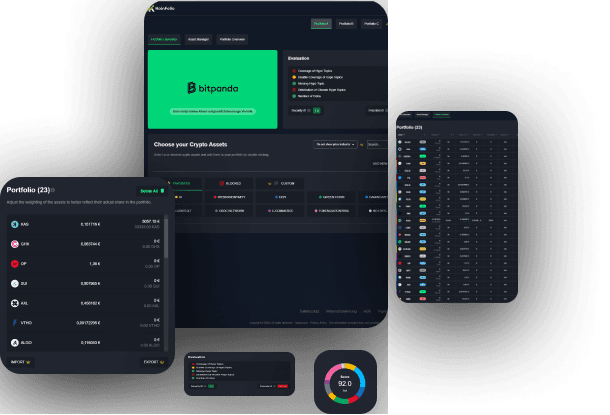Switch to the Portfolio Overview tab
This screenshot has height=415, width=610.
232,39
